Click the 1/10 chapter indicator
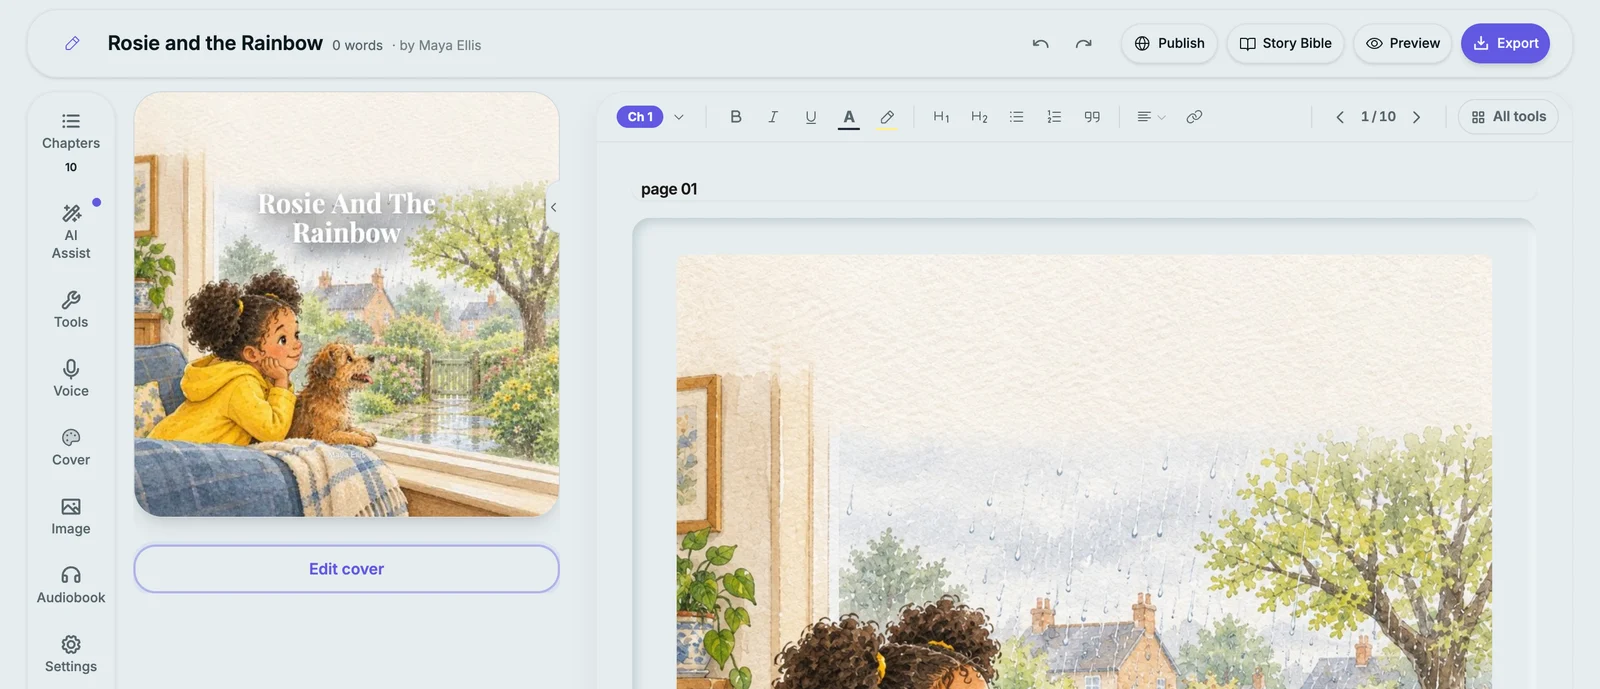 tap(1378, 117)
